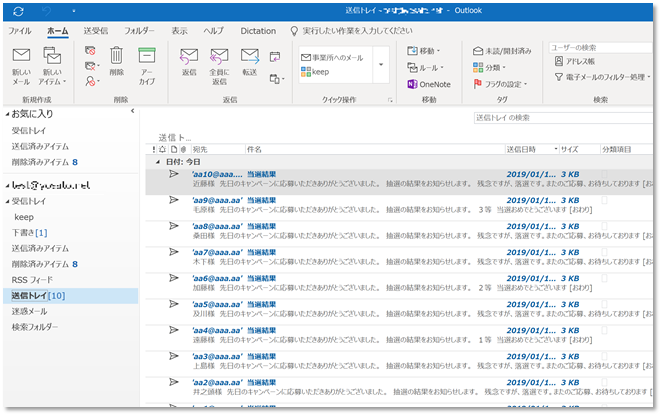Image resolution: width=662 pixels, height=416 pixels.
Task: Click the undo icon in title bar
Action: tap(47, 11)
